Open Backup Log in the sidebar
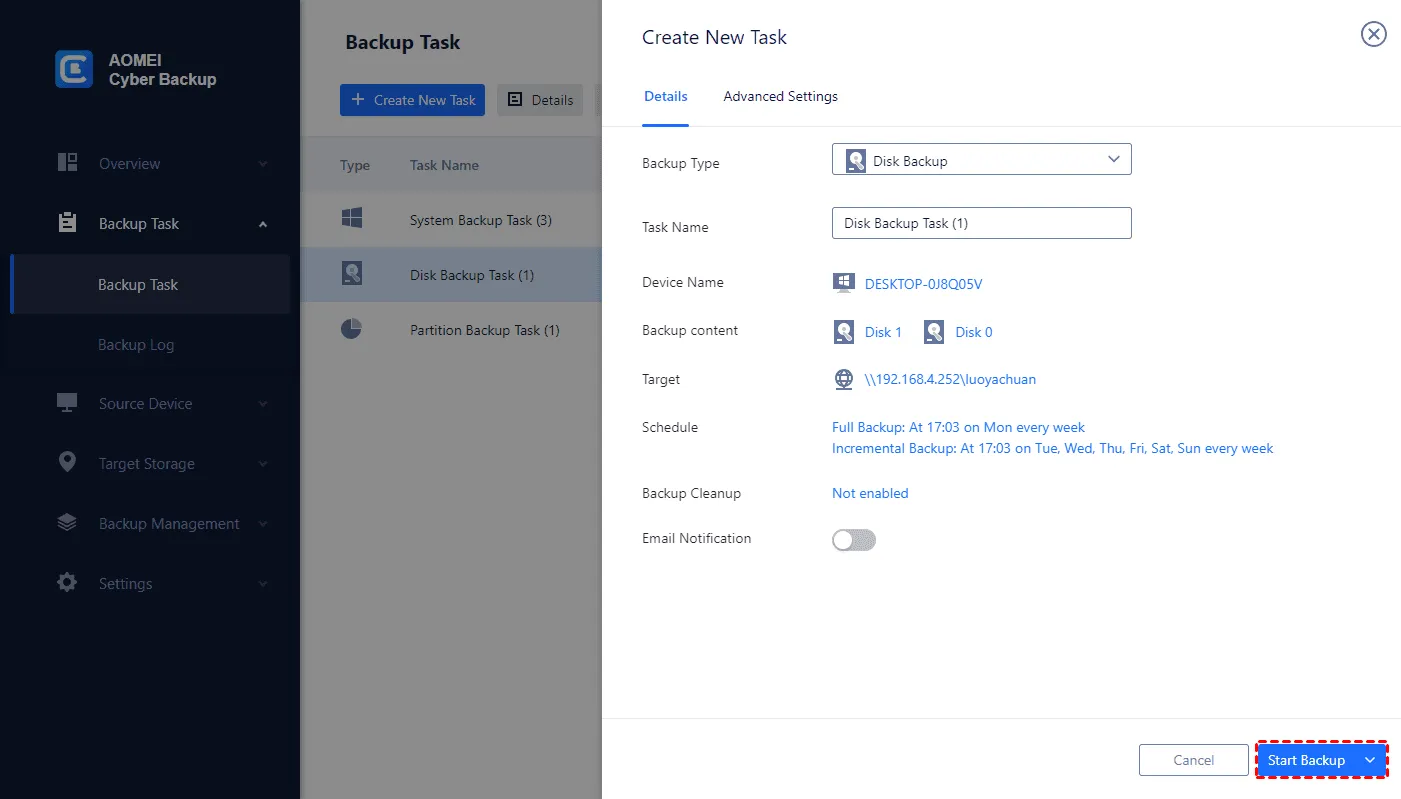 pos(136,345)
